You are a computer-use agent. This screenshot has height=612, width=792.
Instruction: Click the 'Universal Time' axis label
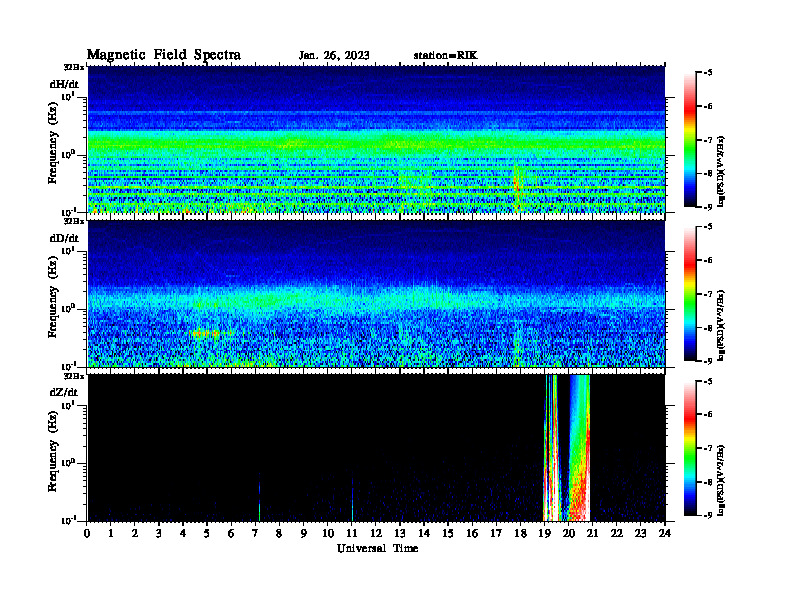click(x=378, y=548)
